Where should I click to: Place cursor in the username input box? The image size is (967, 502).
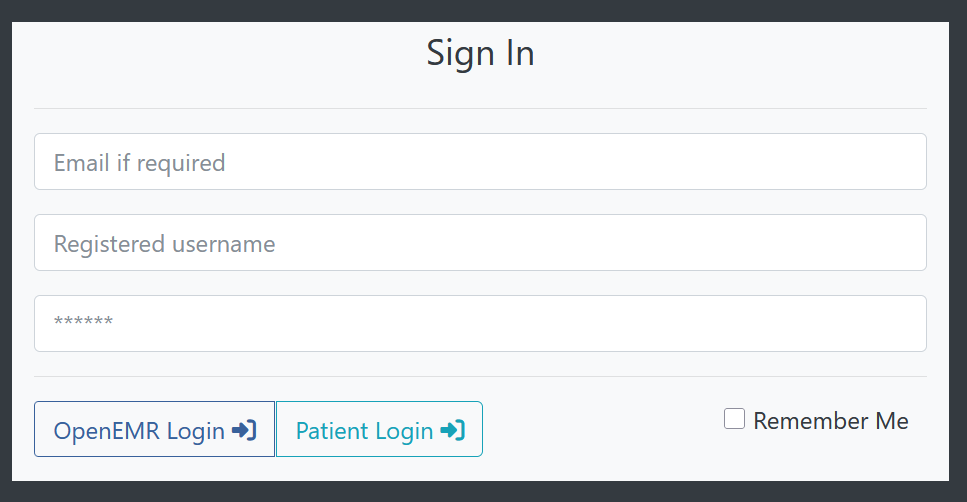tap(480, 242)
